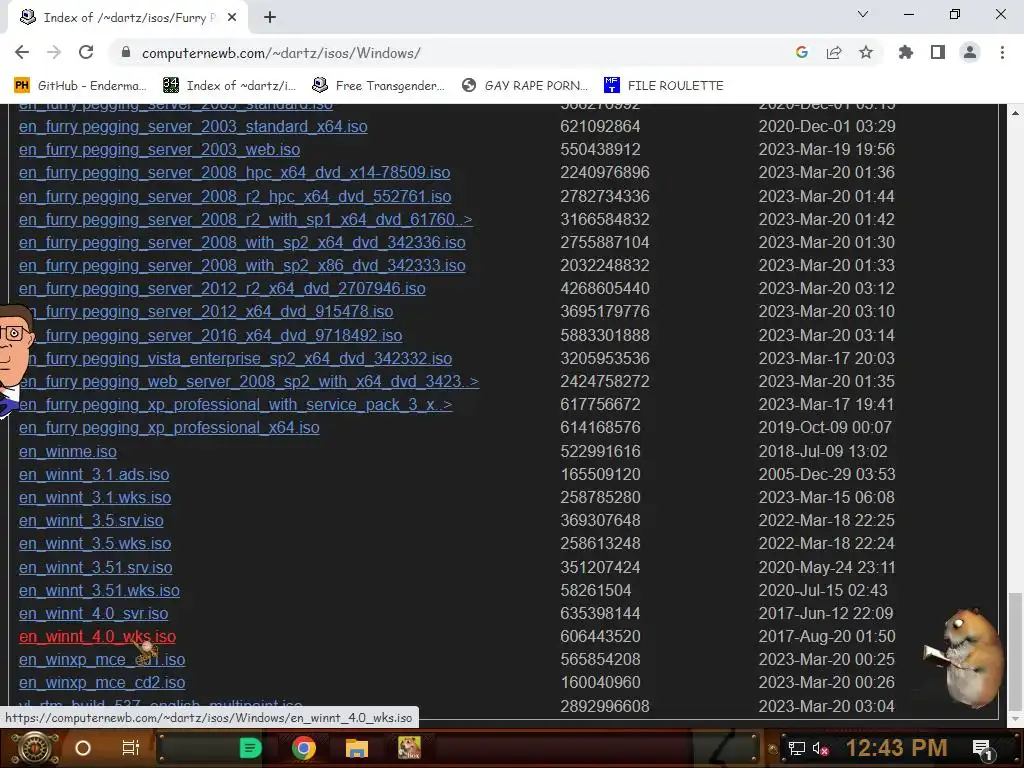Open the red en_winnt_4.0_wks.iso link
Image resolution: width=1024 pixels, height=768 pixels.
97,637
